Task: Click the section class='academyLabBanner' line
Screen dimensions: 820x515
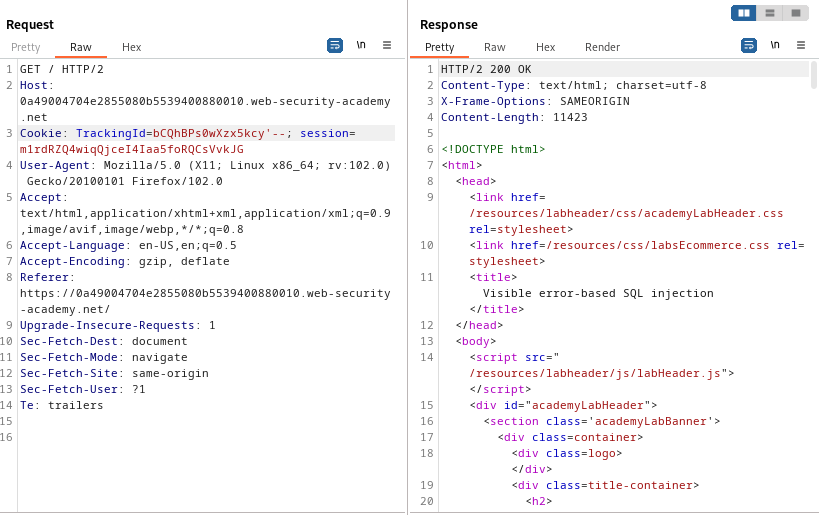Action: (x=602, y=421)
